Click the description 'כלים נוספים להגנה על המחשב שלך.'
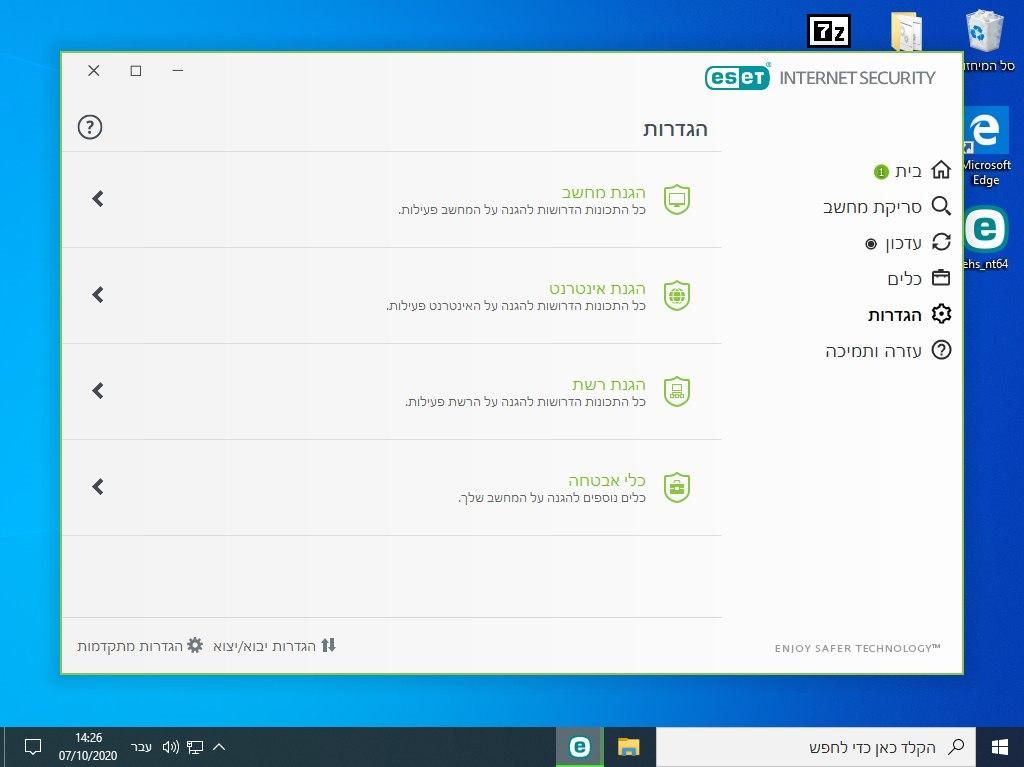 click(x=552, y=498)
